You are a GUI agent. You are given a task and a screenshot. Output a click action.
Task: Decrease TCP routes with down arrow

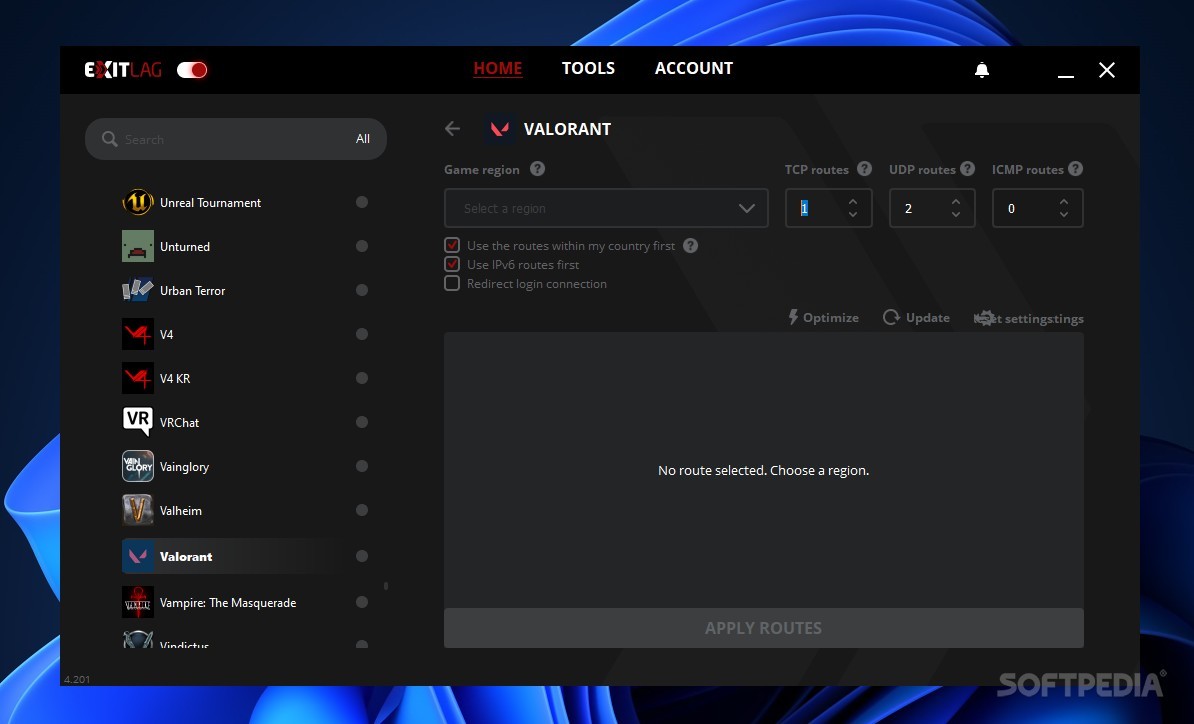click(853, 215)
